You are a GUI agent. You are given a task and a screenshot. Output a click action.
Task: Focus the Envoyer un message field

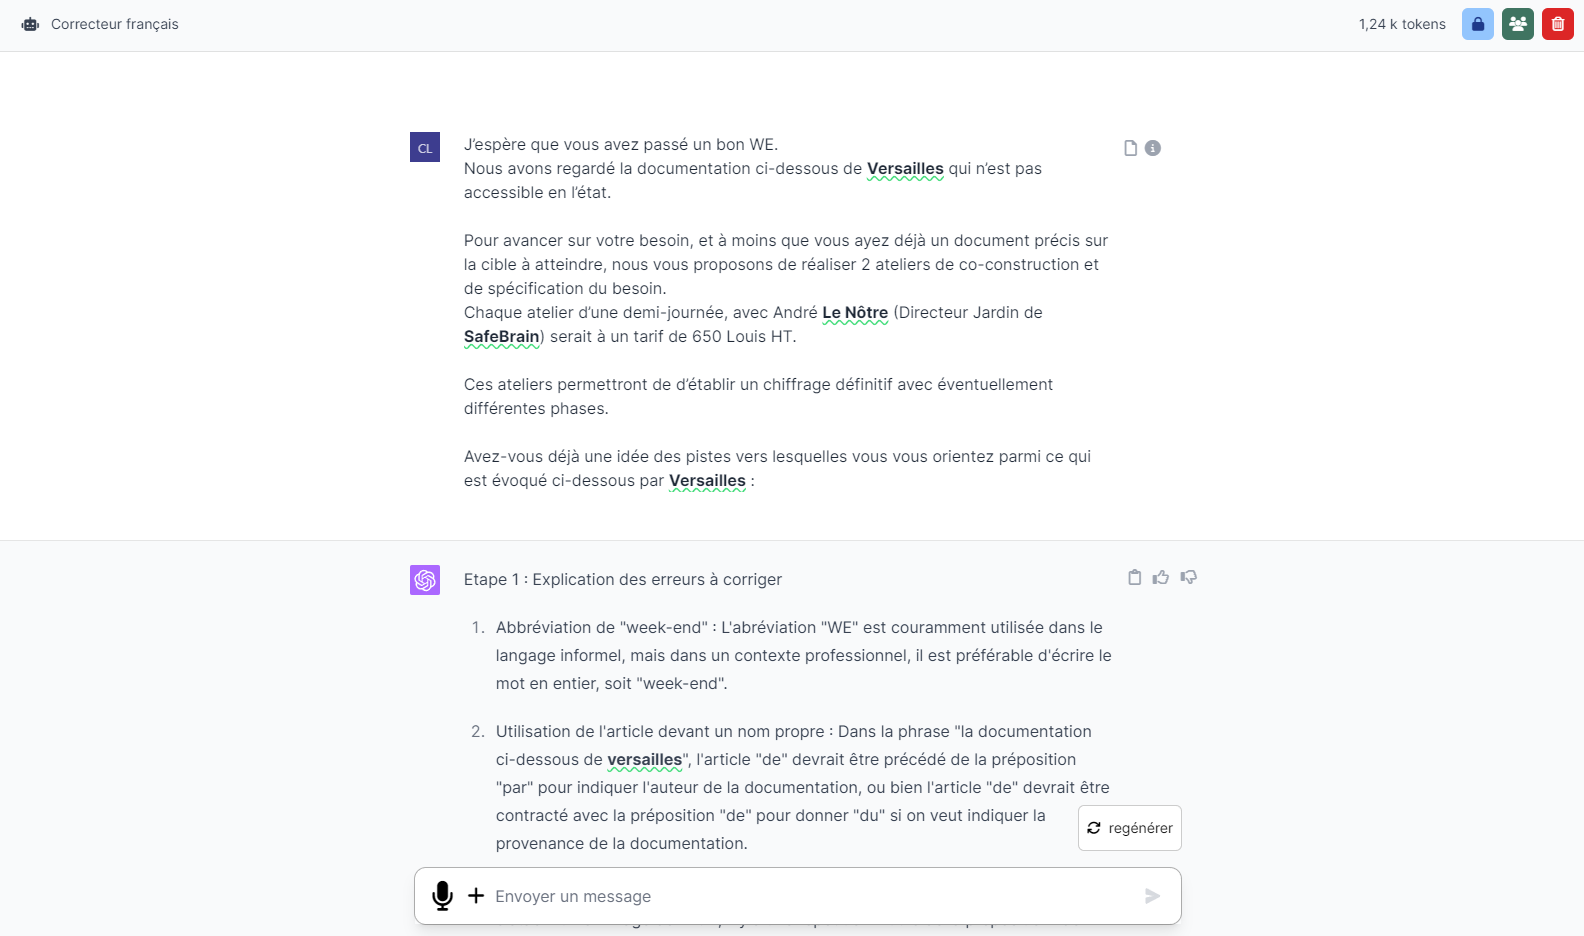pyautogui.click(x=800, y=896)
